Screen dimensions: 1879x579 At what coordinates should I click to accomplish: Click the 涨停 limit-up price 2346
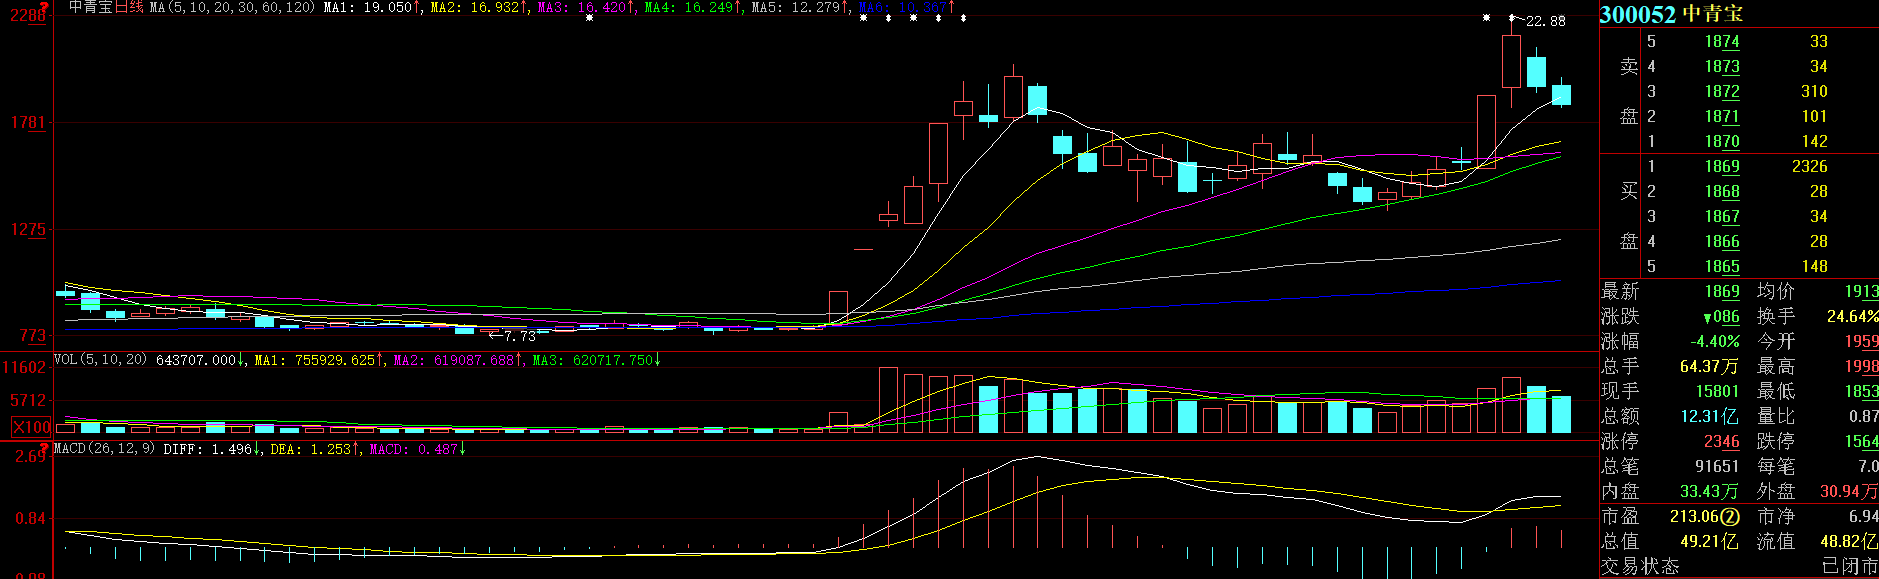[1722, 442]
